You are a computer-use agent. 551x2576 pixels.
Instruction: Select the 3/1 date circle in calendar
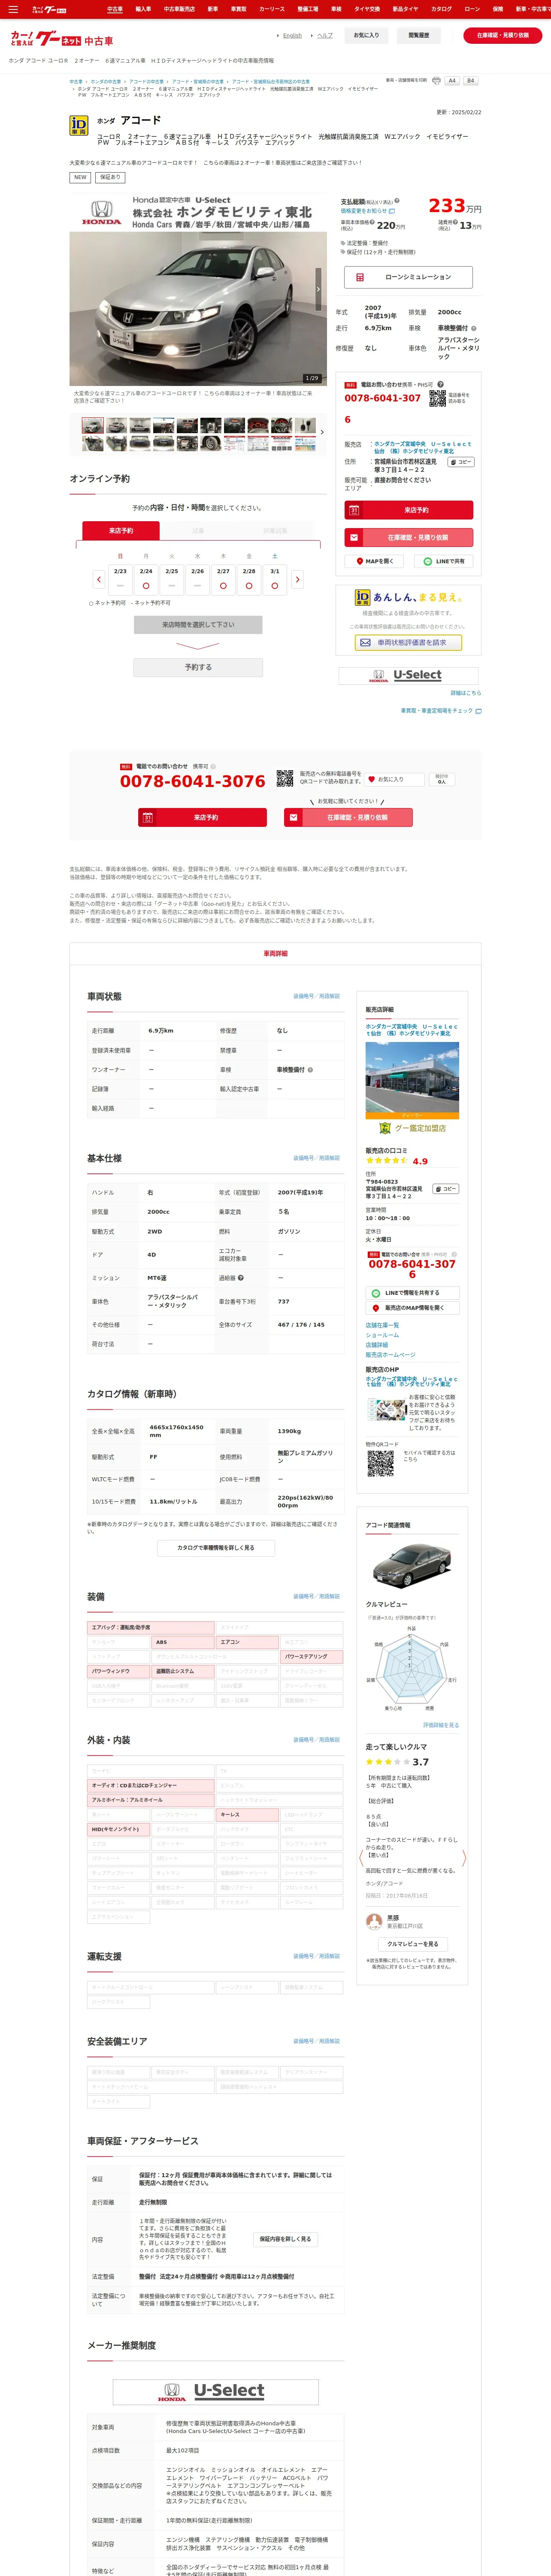point(275,585)
